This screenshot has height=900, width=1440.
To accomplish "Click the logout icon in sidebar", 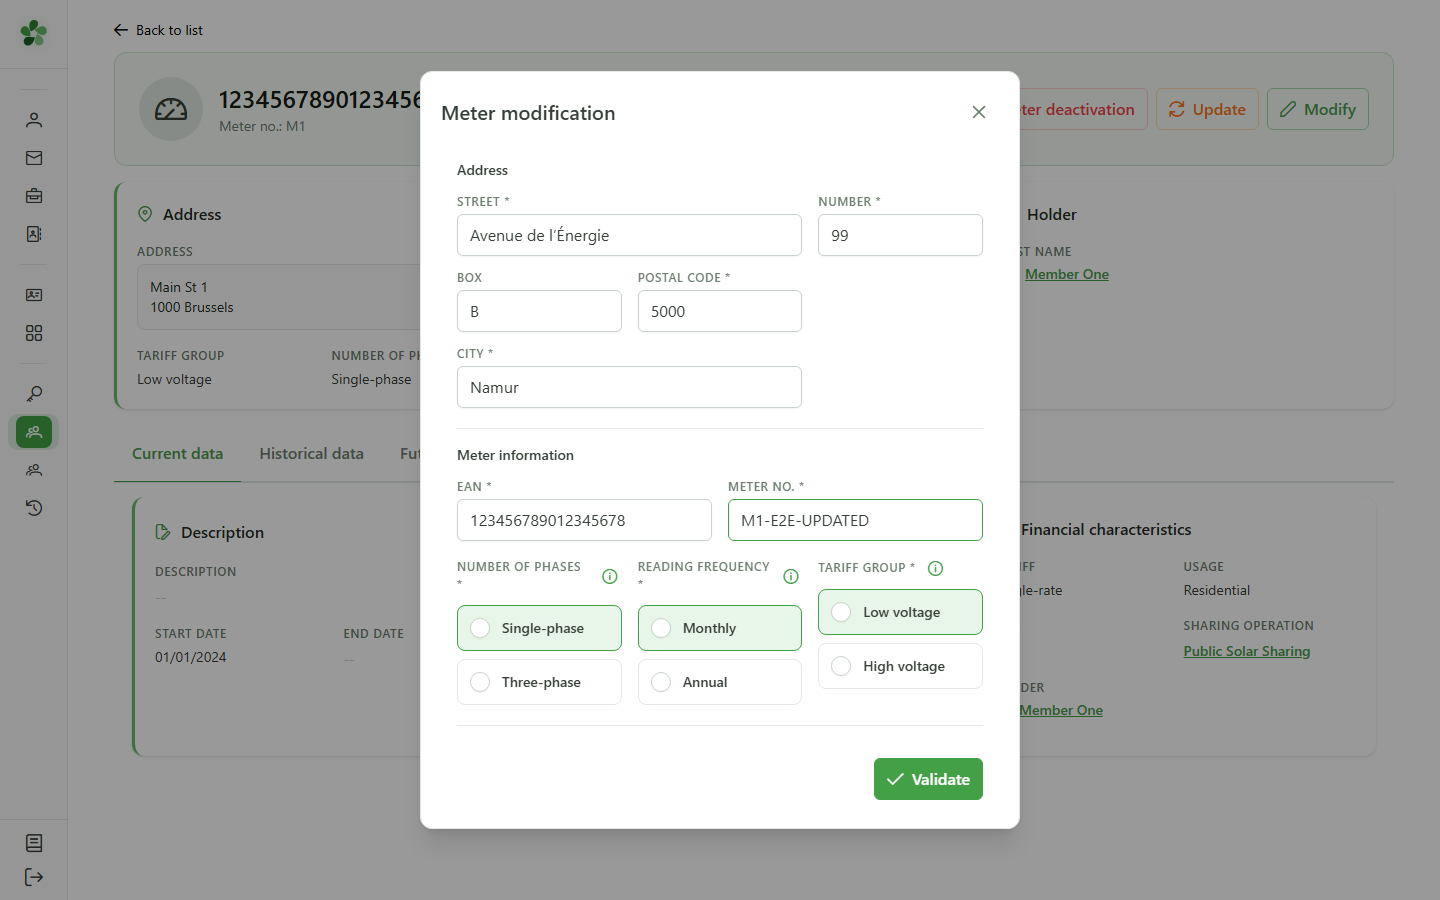I will click(34, 877).
